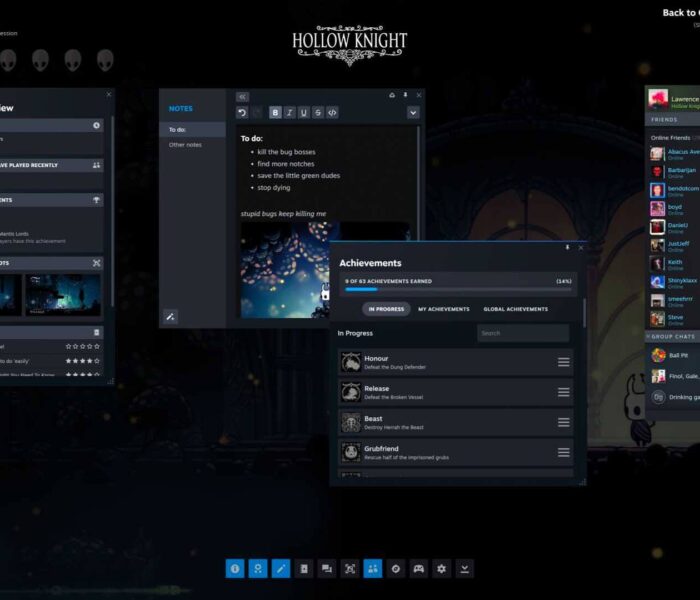Click the Friends section header
Screen dimensions: 700x600
pyautogui.click(x=673, y=120)
